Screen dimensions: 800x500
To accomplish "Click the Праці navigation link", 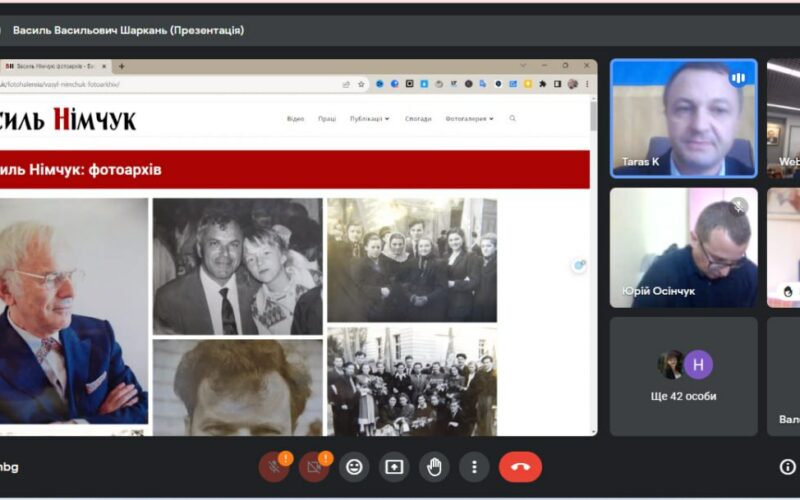I will point(327,119).
